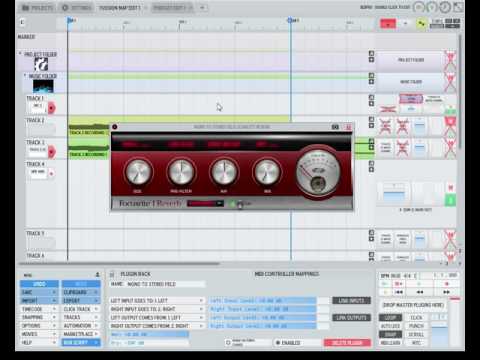Toggle the Punch button

416,326
